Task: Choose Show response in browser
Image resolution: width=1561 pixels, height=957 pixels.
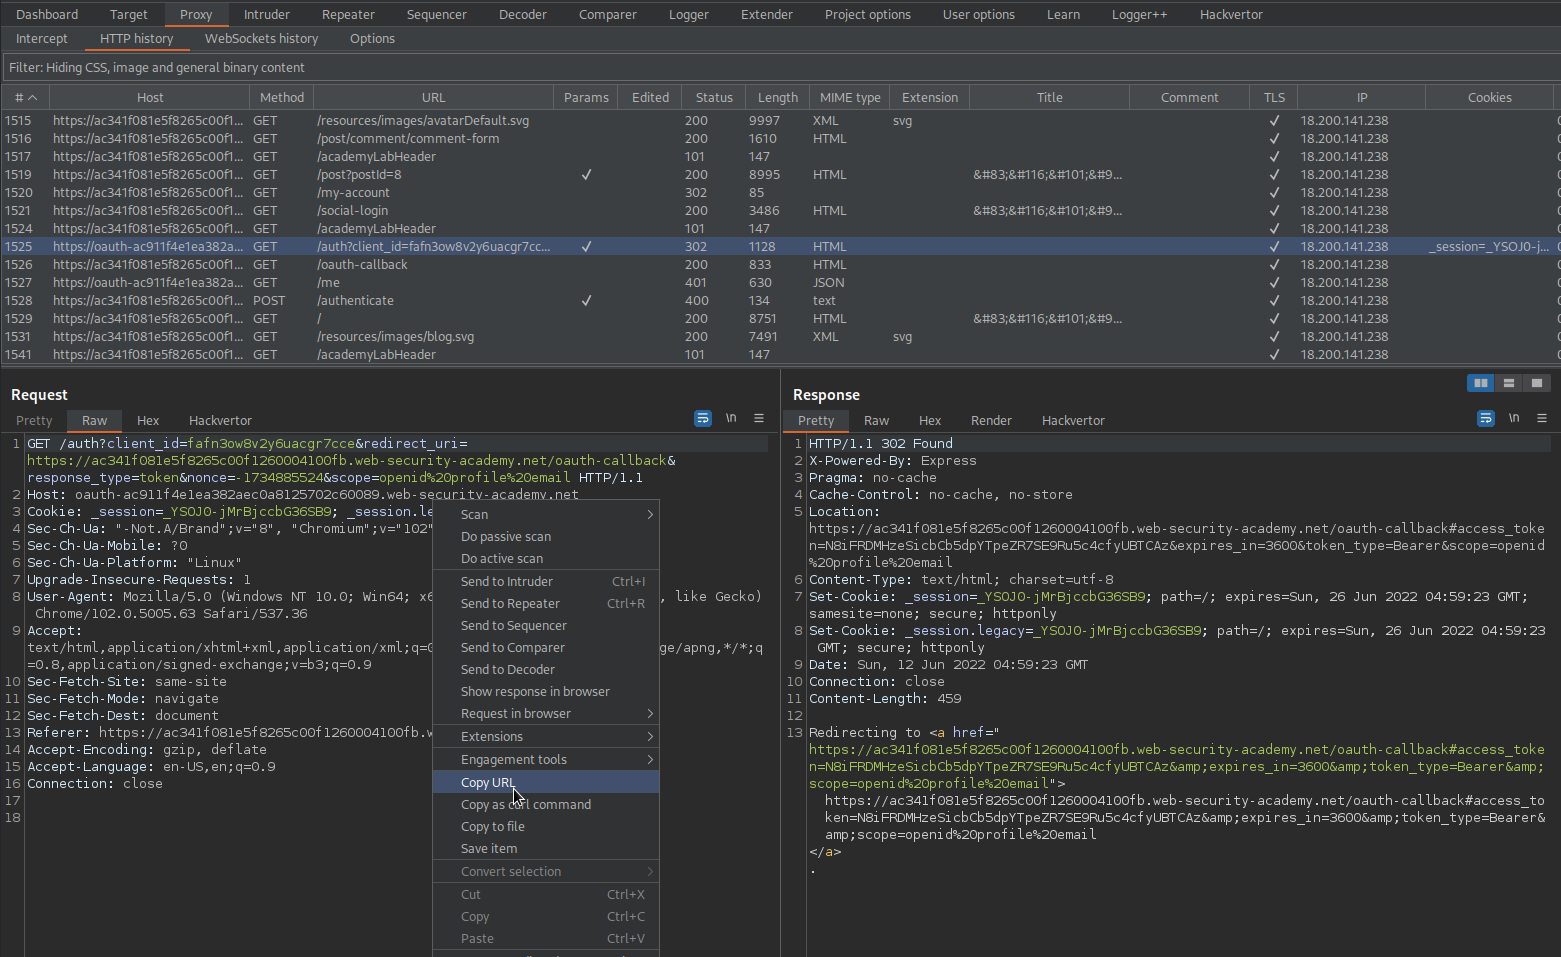Action: (546, 691)
